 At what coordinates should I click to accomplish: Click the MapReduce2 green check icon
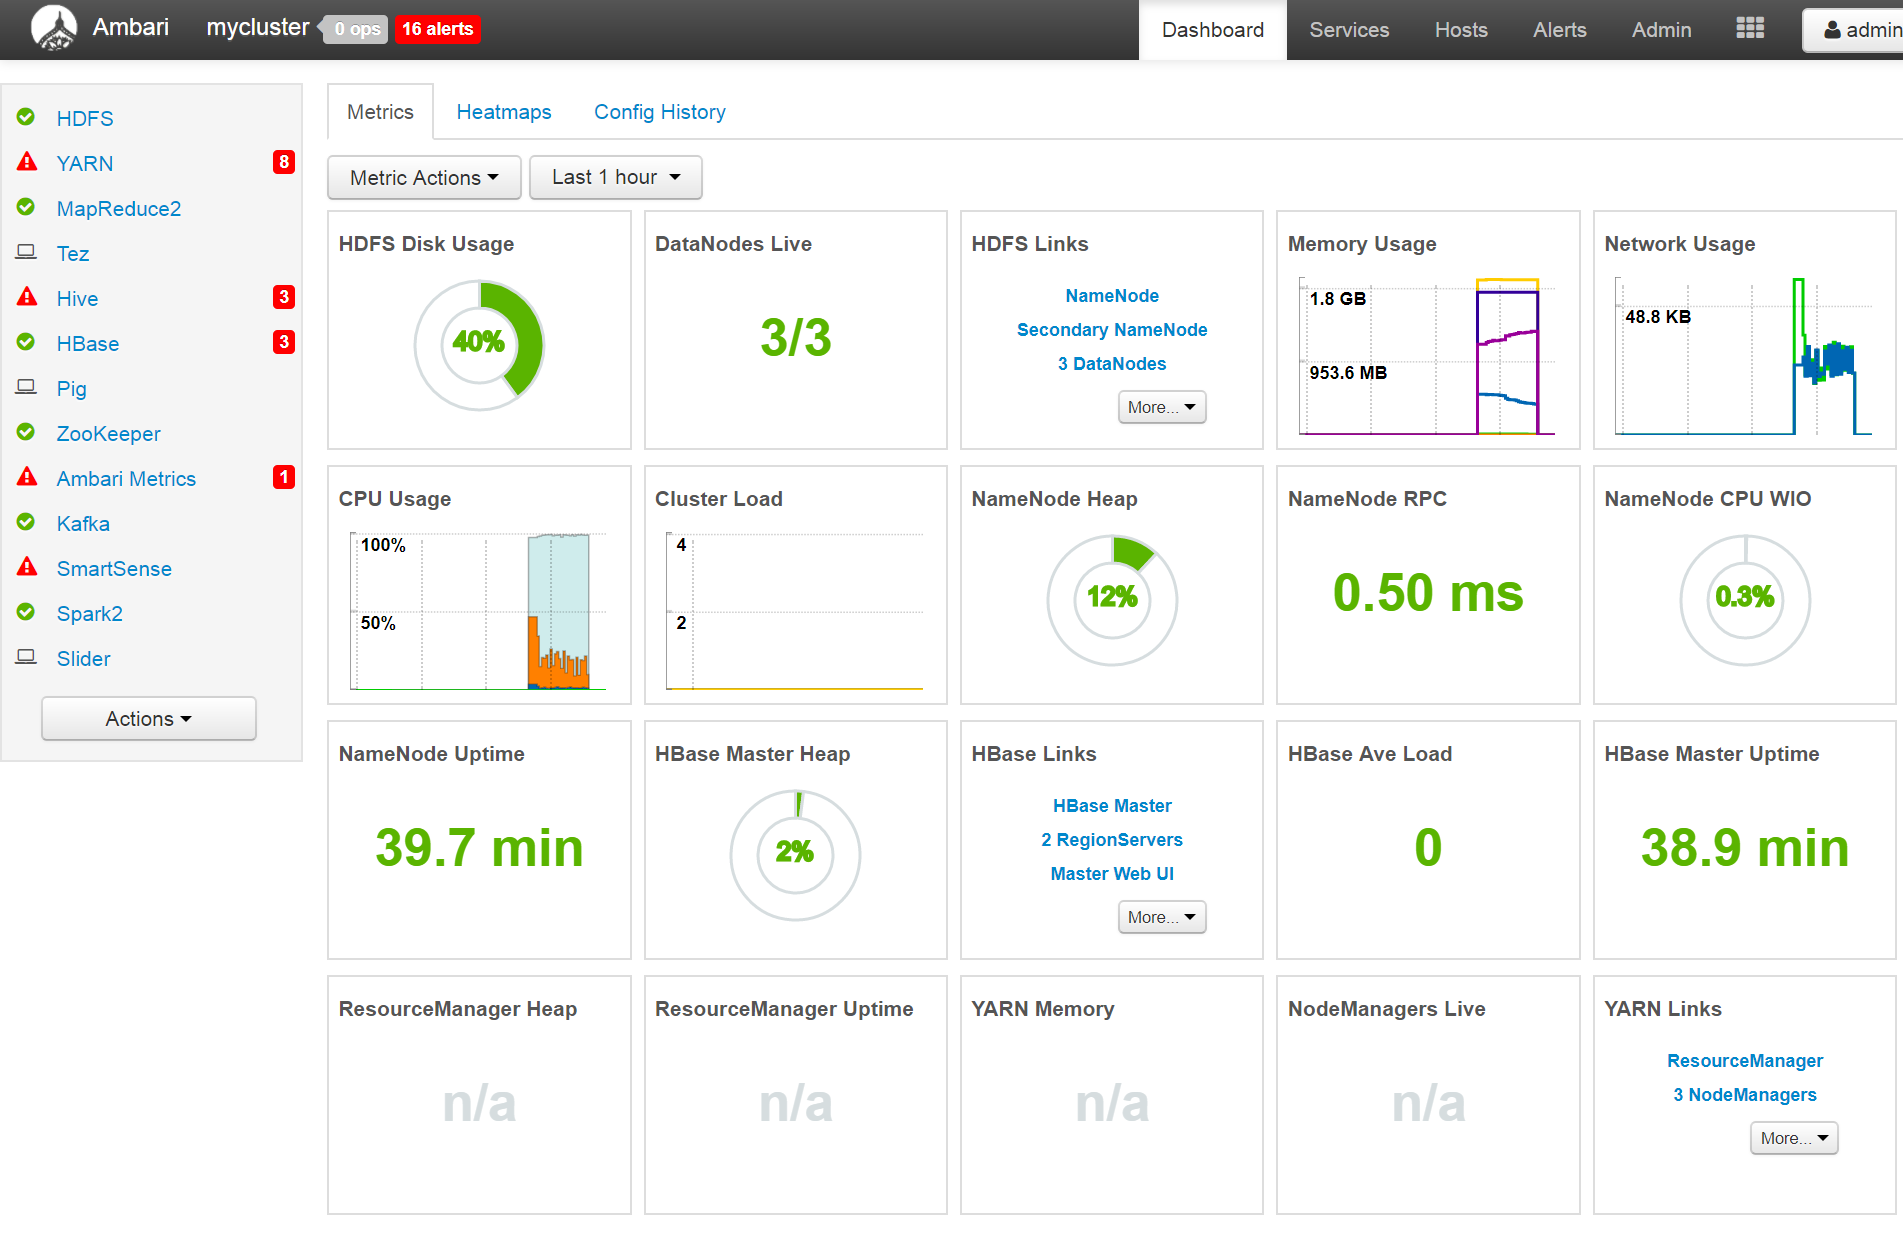click(26, 207)
